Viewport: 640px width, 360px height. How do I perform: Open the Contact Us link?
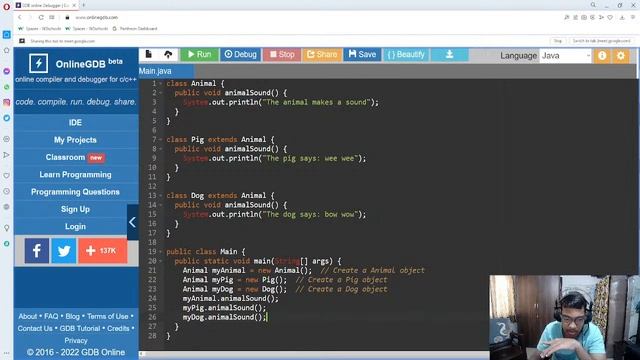(35, 329)
